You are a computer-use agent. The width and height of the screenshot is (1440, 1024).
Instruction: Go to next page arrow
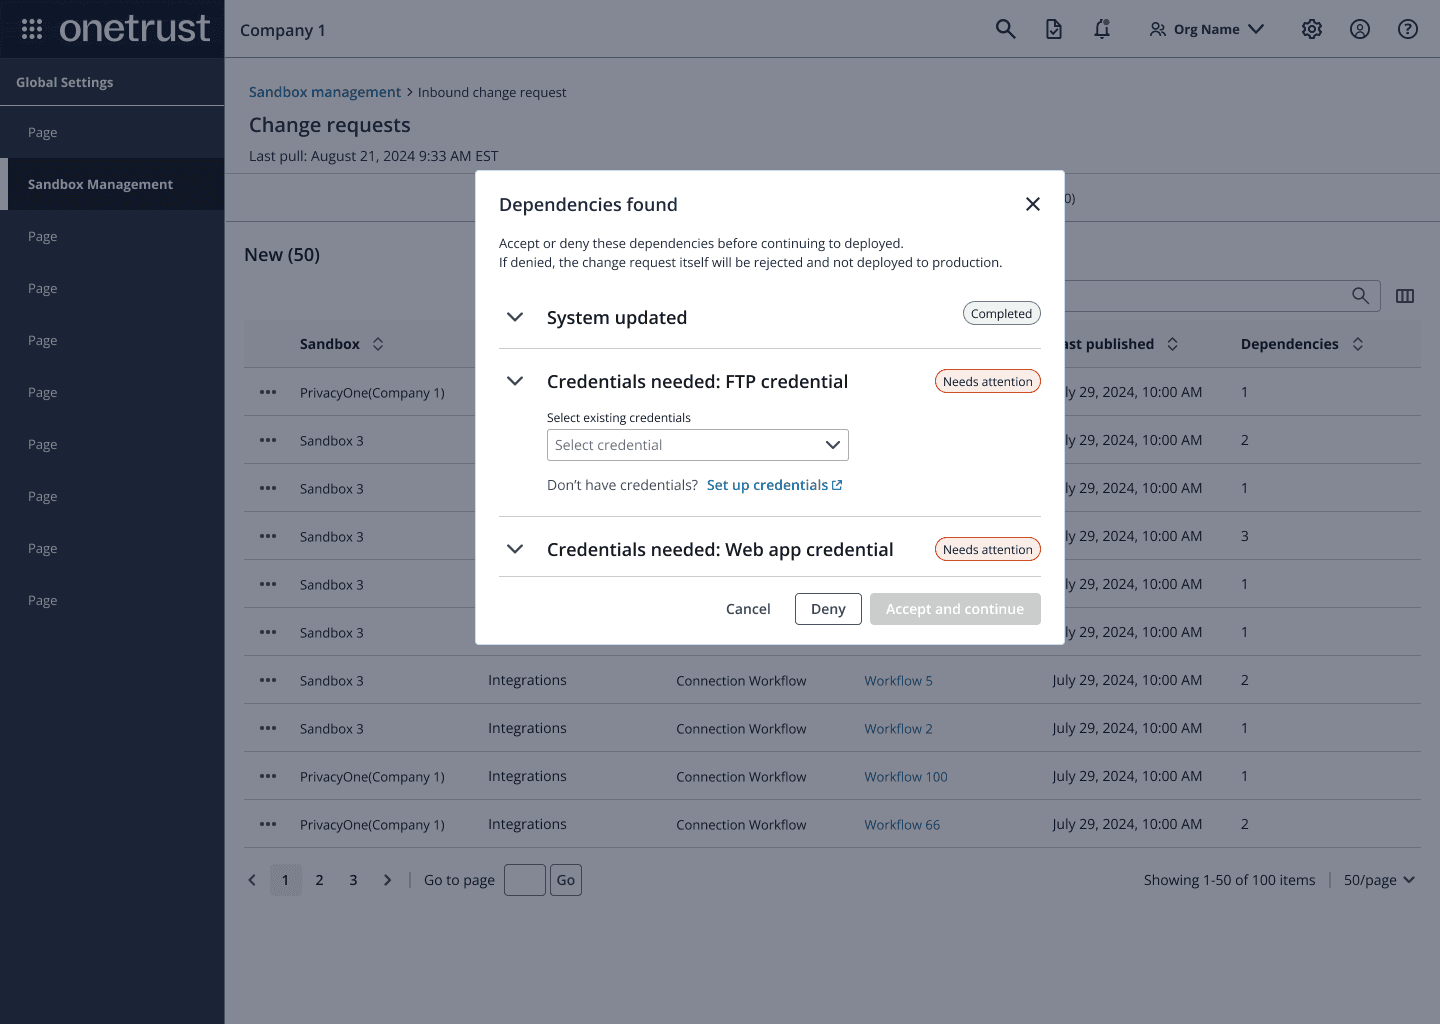(388, 880)
